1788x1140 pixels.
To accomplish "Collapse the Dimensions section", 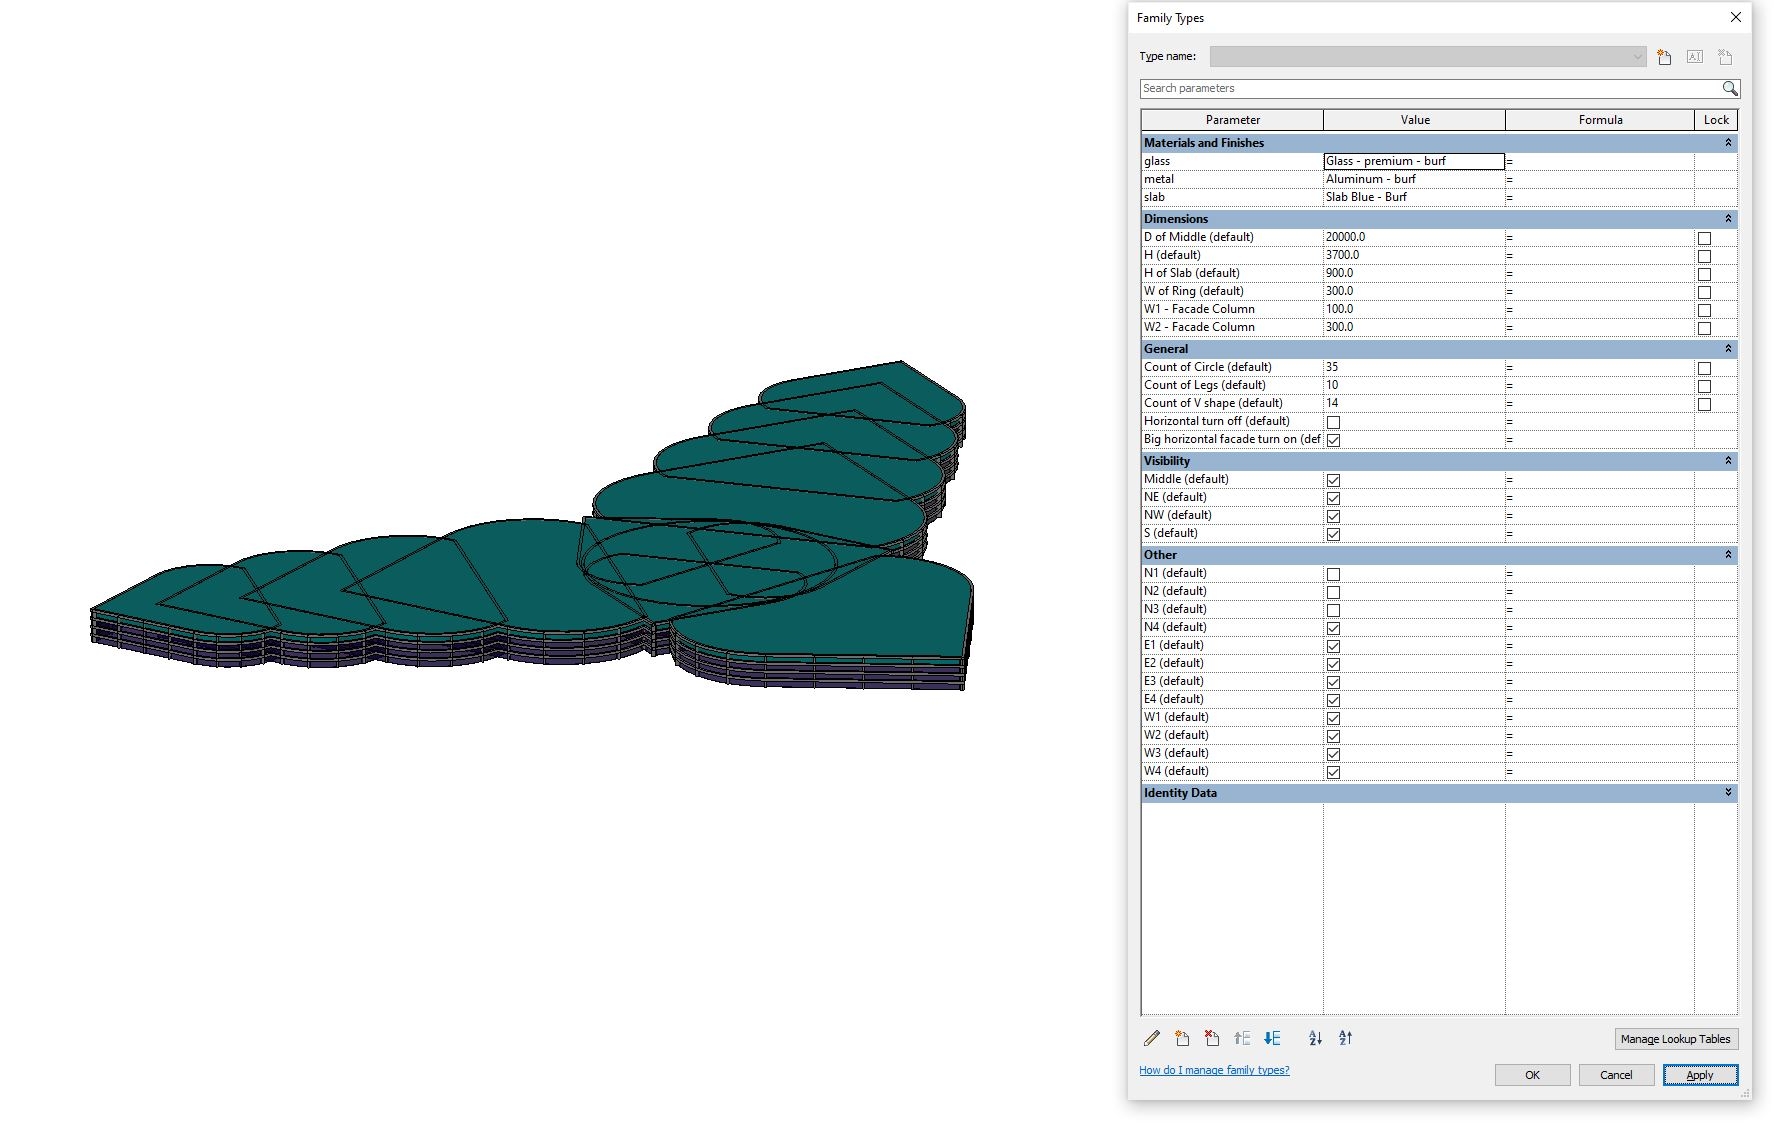I will pos(1727,218).
